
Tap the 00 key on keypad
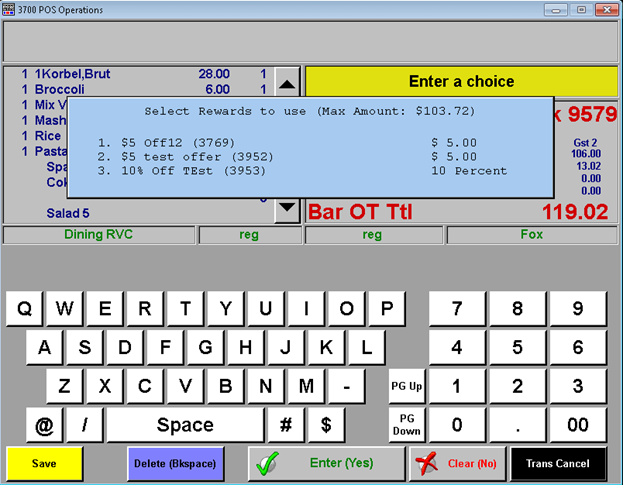pos(578,425)
